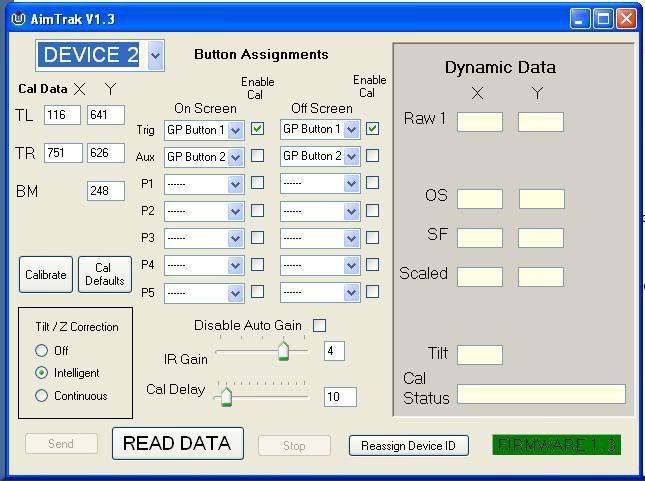Viewport: 645px width, 481px height.
Task: Click the Cal Defaults button
Action: click(x=104, y=274)
